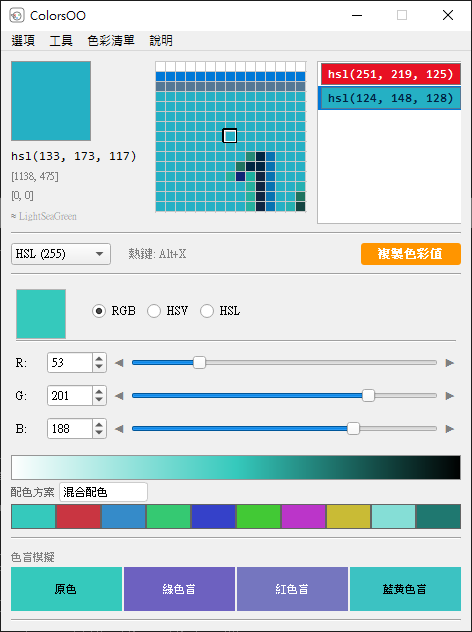Increase R value with spinner up arrow
The image size is (472, 632).
pyautogui.click(x=99, y=358)
